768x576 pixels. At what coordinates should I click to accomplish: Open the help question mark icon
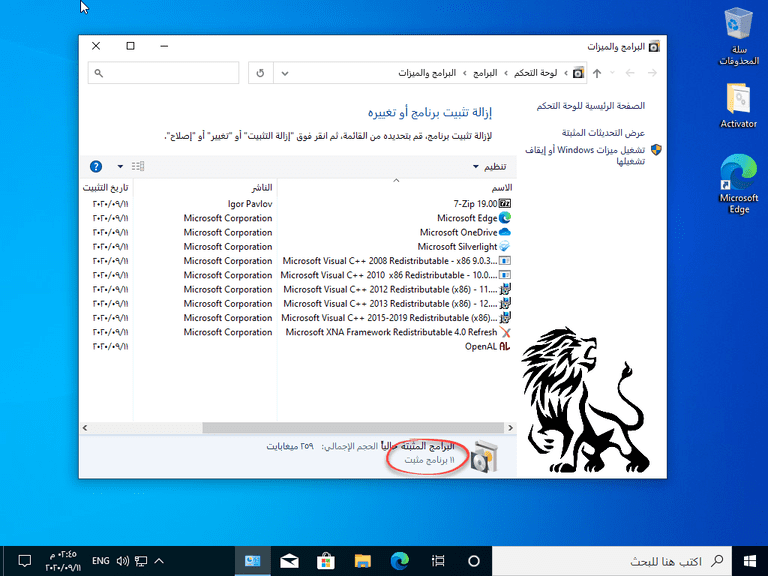[96, 167]
